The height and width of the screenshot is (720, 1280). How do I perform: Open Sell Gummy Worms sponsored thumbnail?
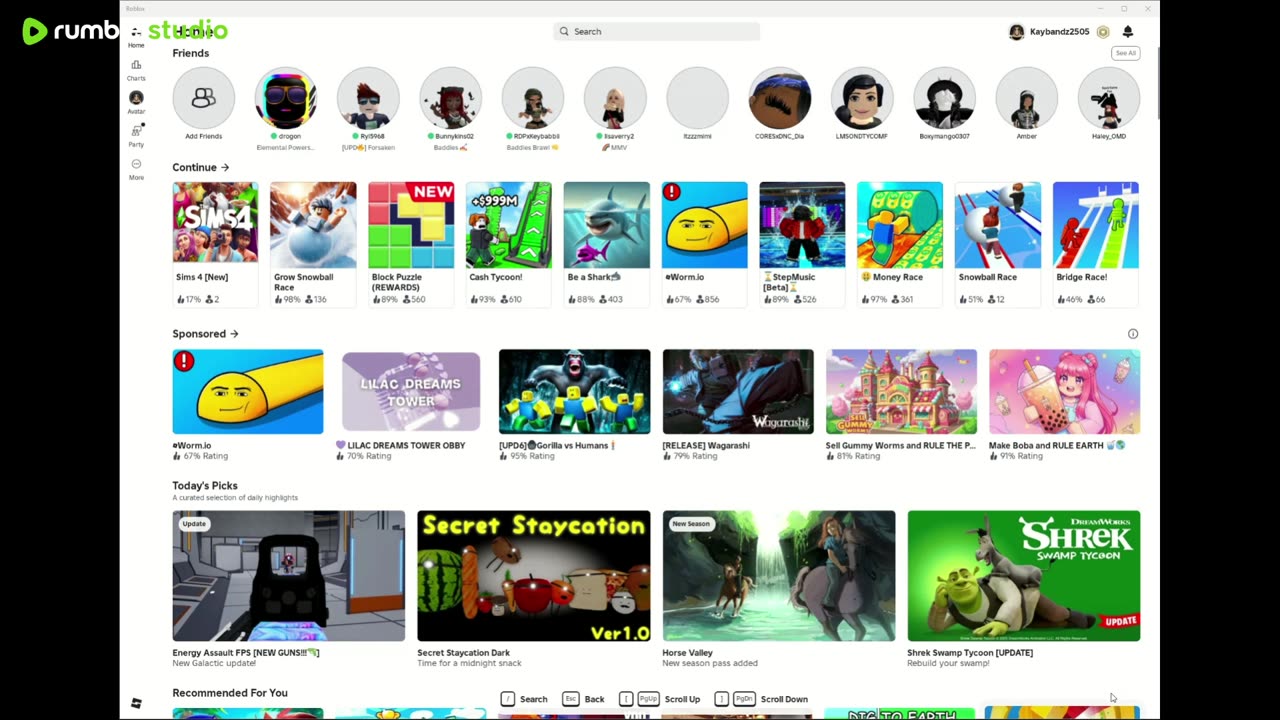[901, 391]
